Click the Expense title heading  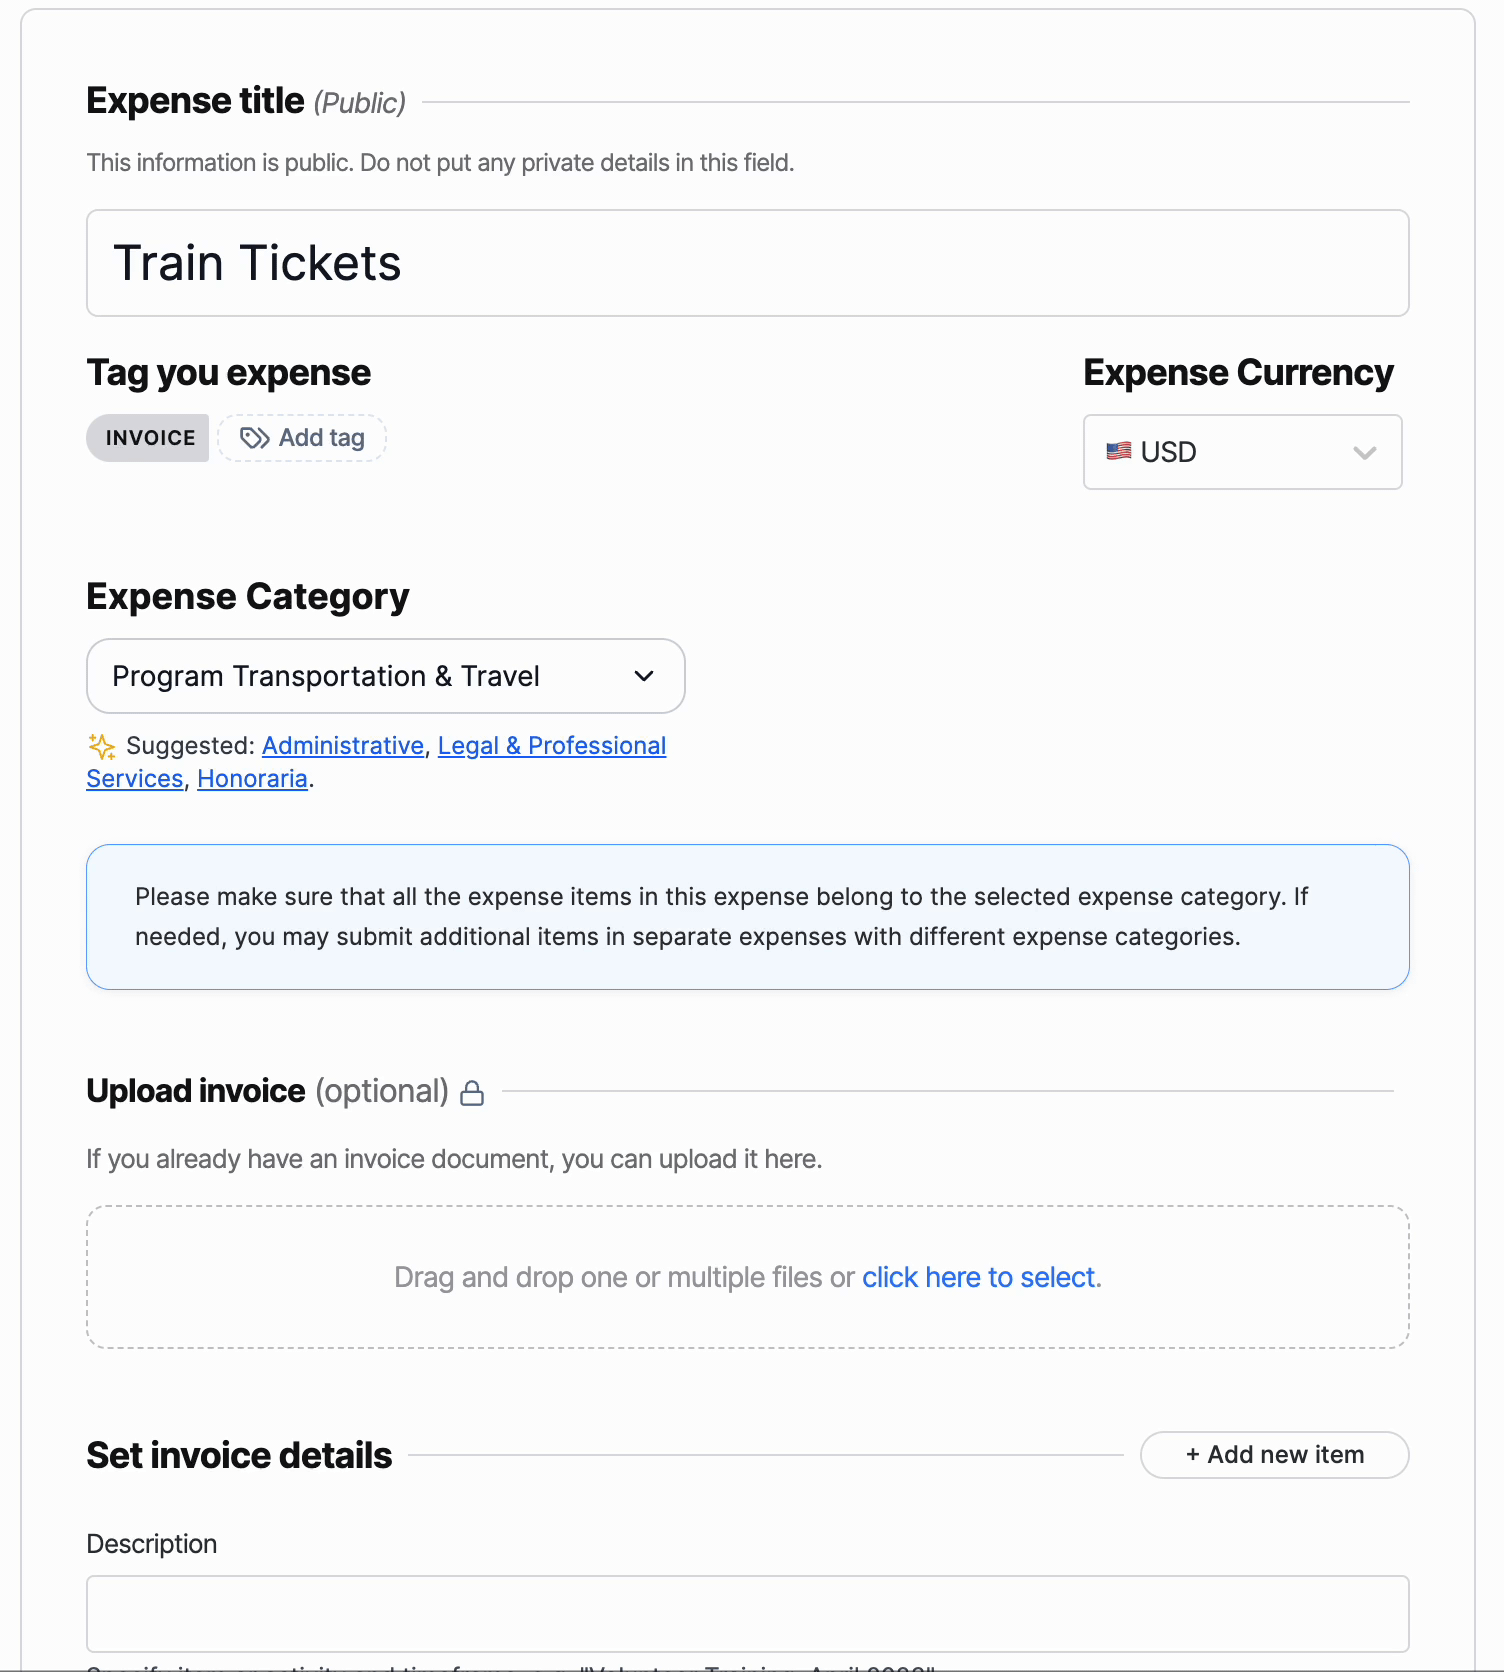195,101
